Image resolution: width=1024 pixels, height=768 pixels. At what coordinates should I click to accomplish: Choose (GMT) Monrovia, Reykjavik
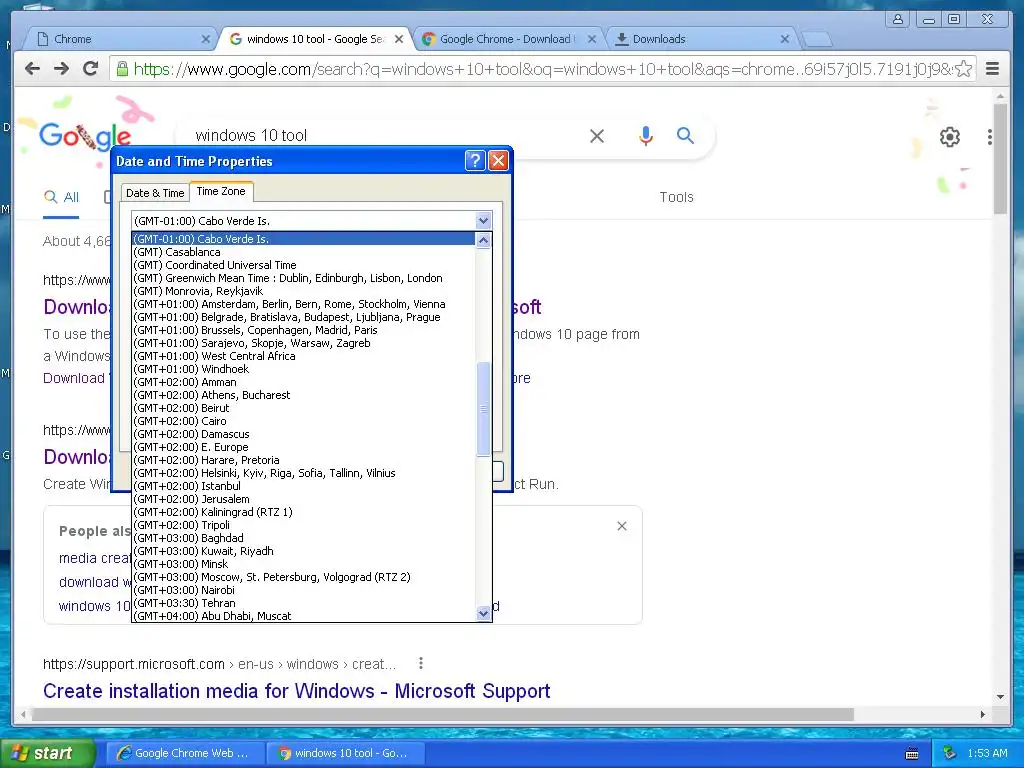pos(303,291)
